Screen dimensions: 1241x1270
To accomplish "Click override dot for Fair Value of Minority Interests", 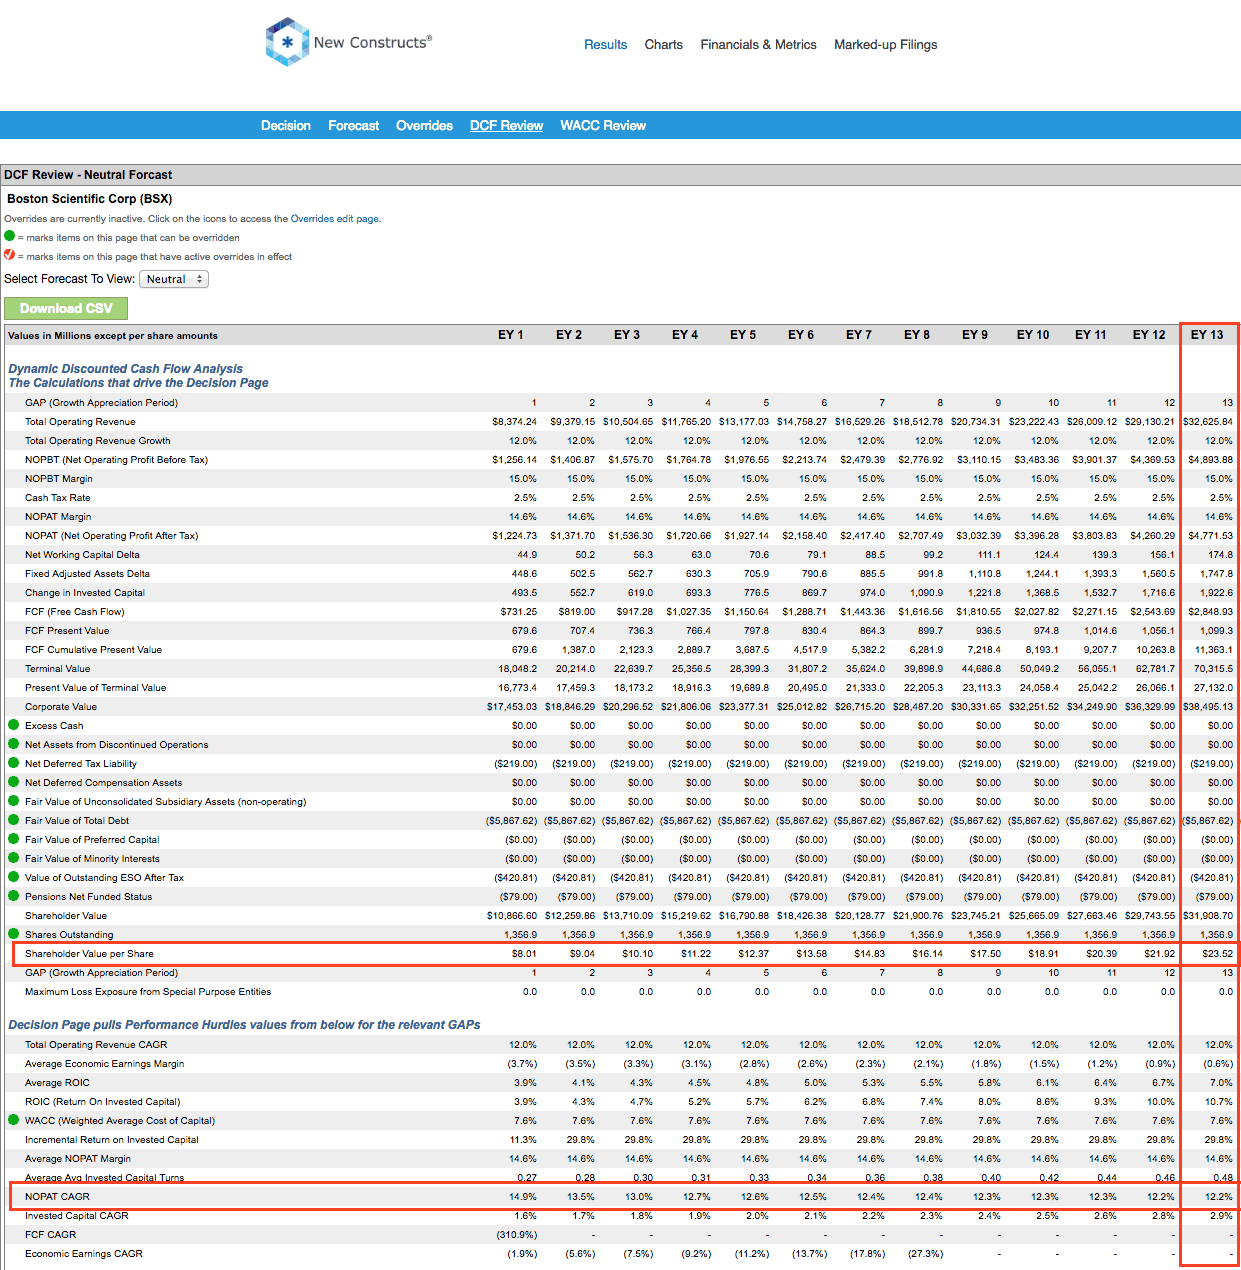I will pos(14,858).
